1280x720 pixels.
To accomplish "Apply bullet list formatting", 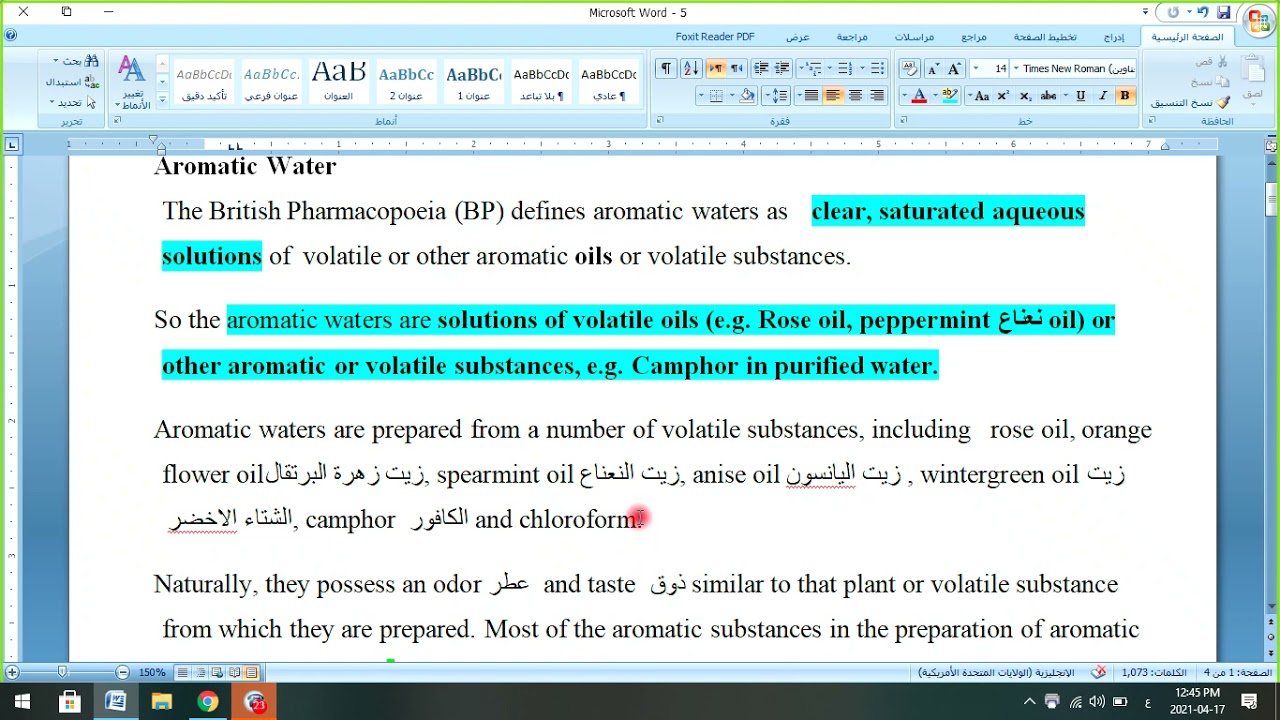I will (x=877, y=68).
